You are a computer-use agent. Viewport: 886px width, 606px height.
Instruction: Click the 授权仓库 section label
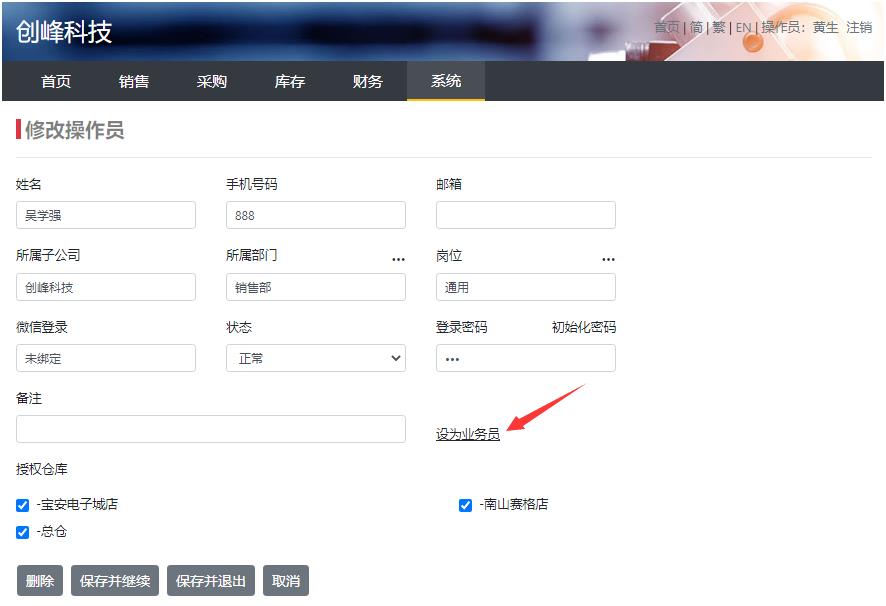[42, 469]
